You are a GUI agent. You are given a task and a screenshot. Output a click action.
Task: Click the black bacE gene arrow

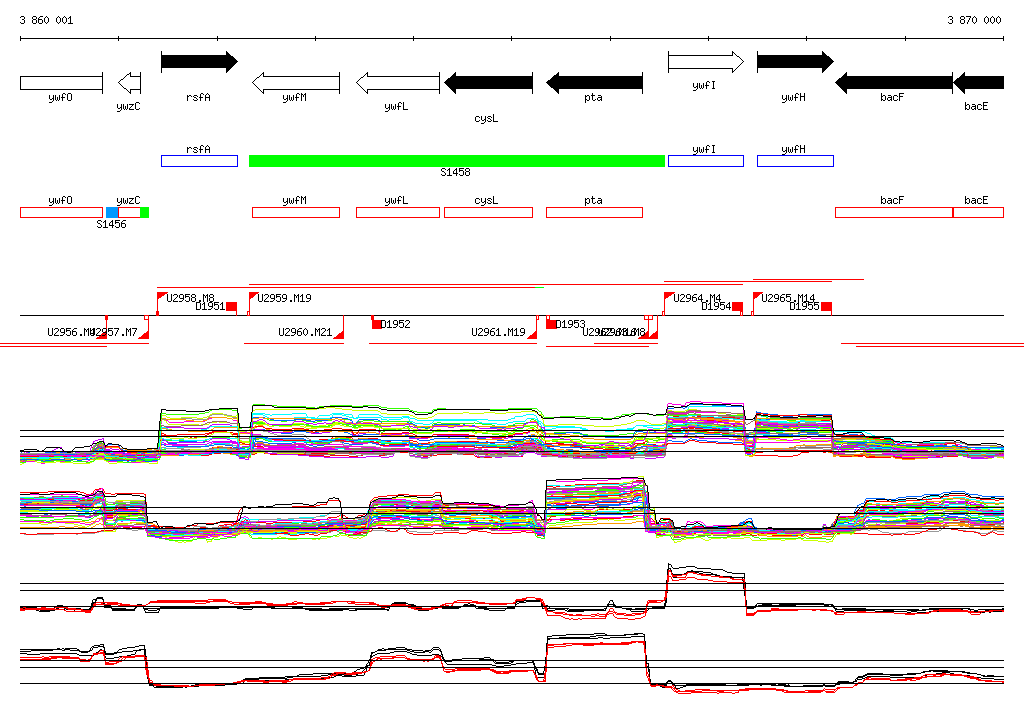(978, 83)
